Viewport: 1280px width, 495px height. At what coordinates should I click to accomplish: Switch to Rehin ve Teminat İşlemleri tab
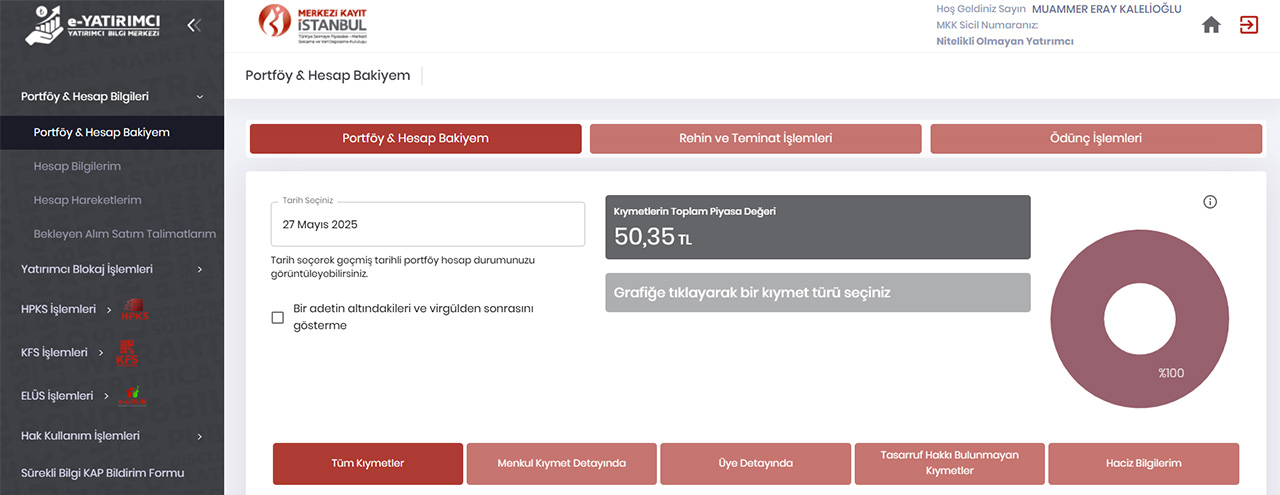[x=755, y=139]
